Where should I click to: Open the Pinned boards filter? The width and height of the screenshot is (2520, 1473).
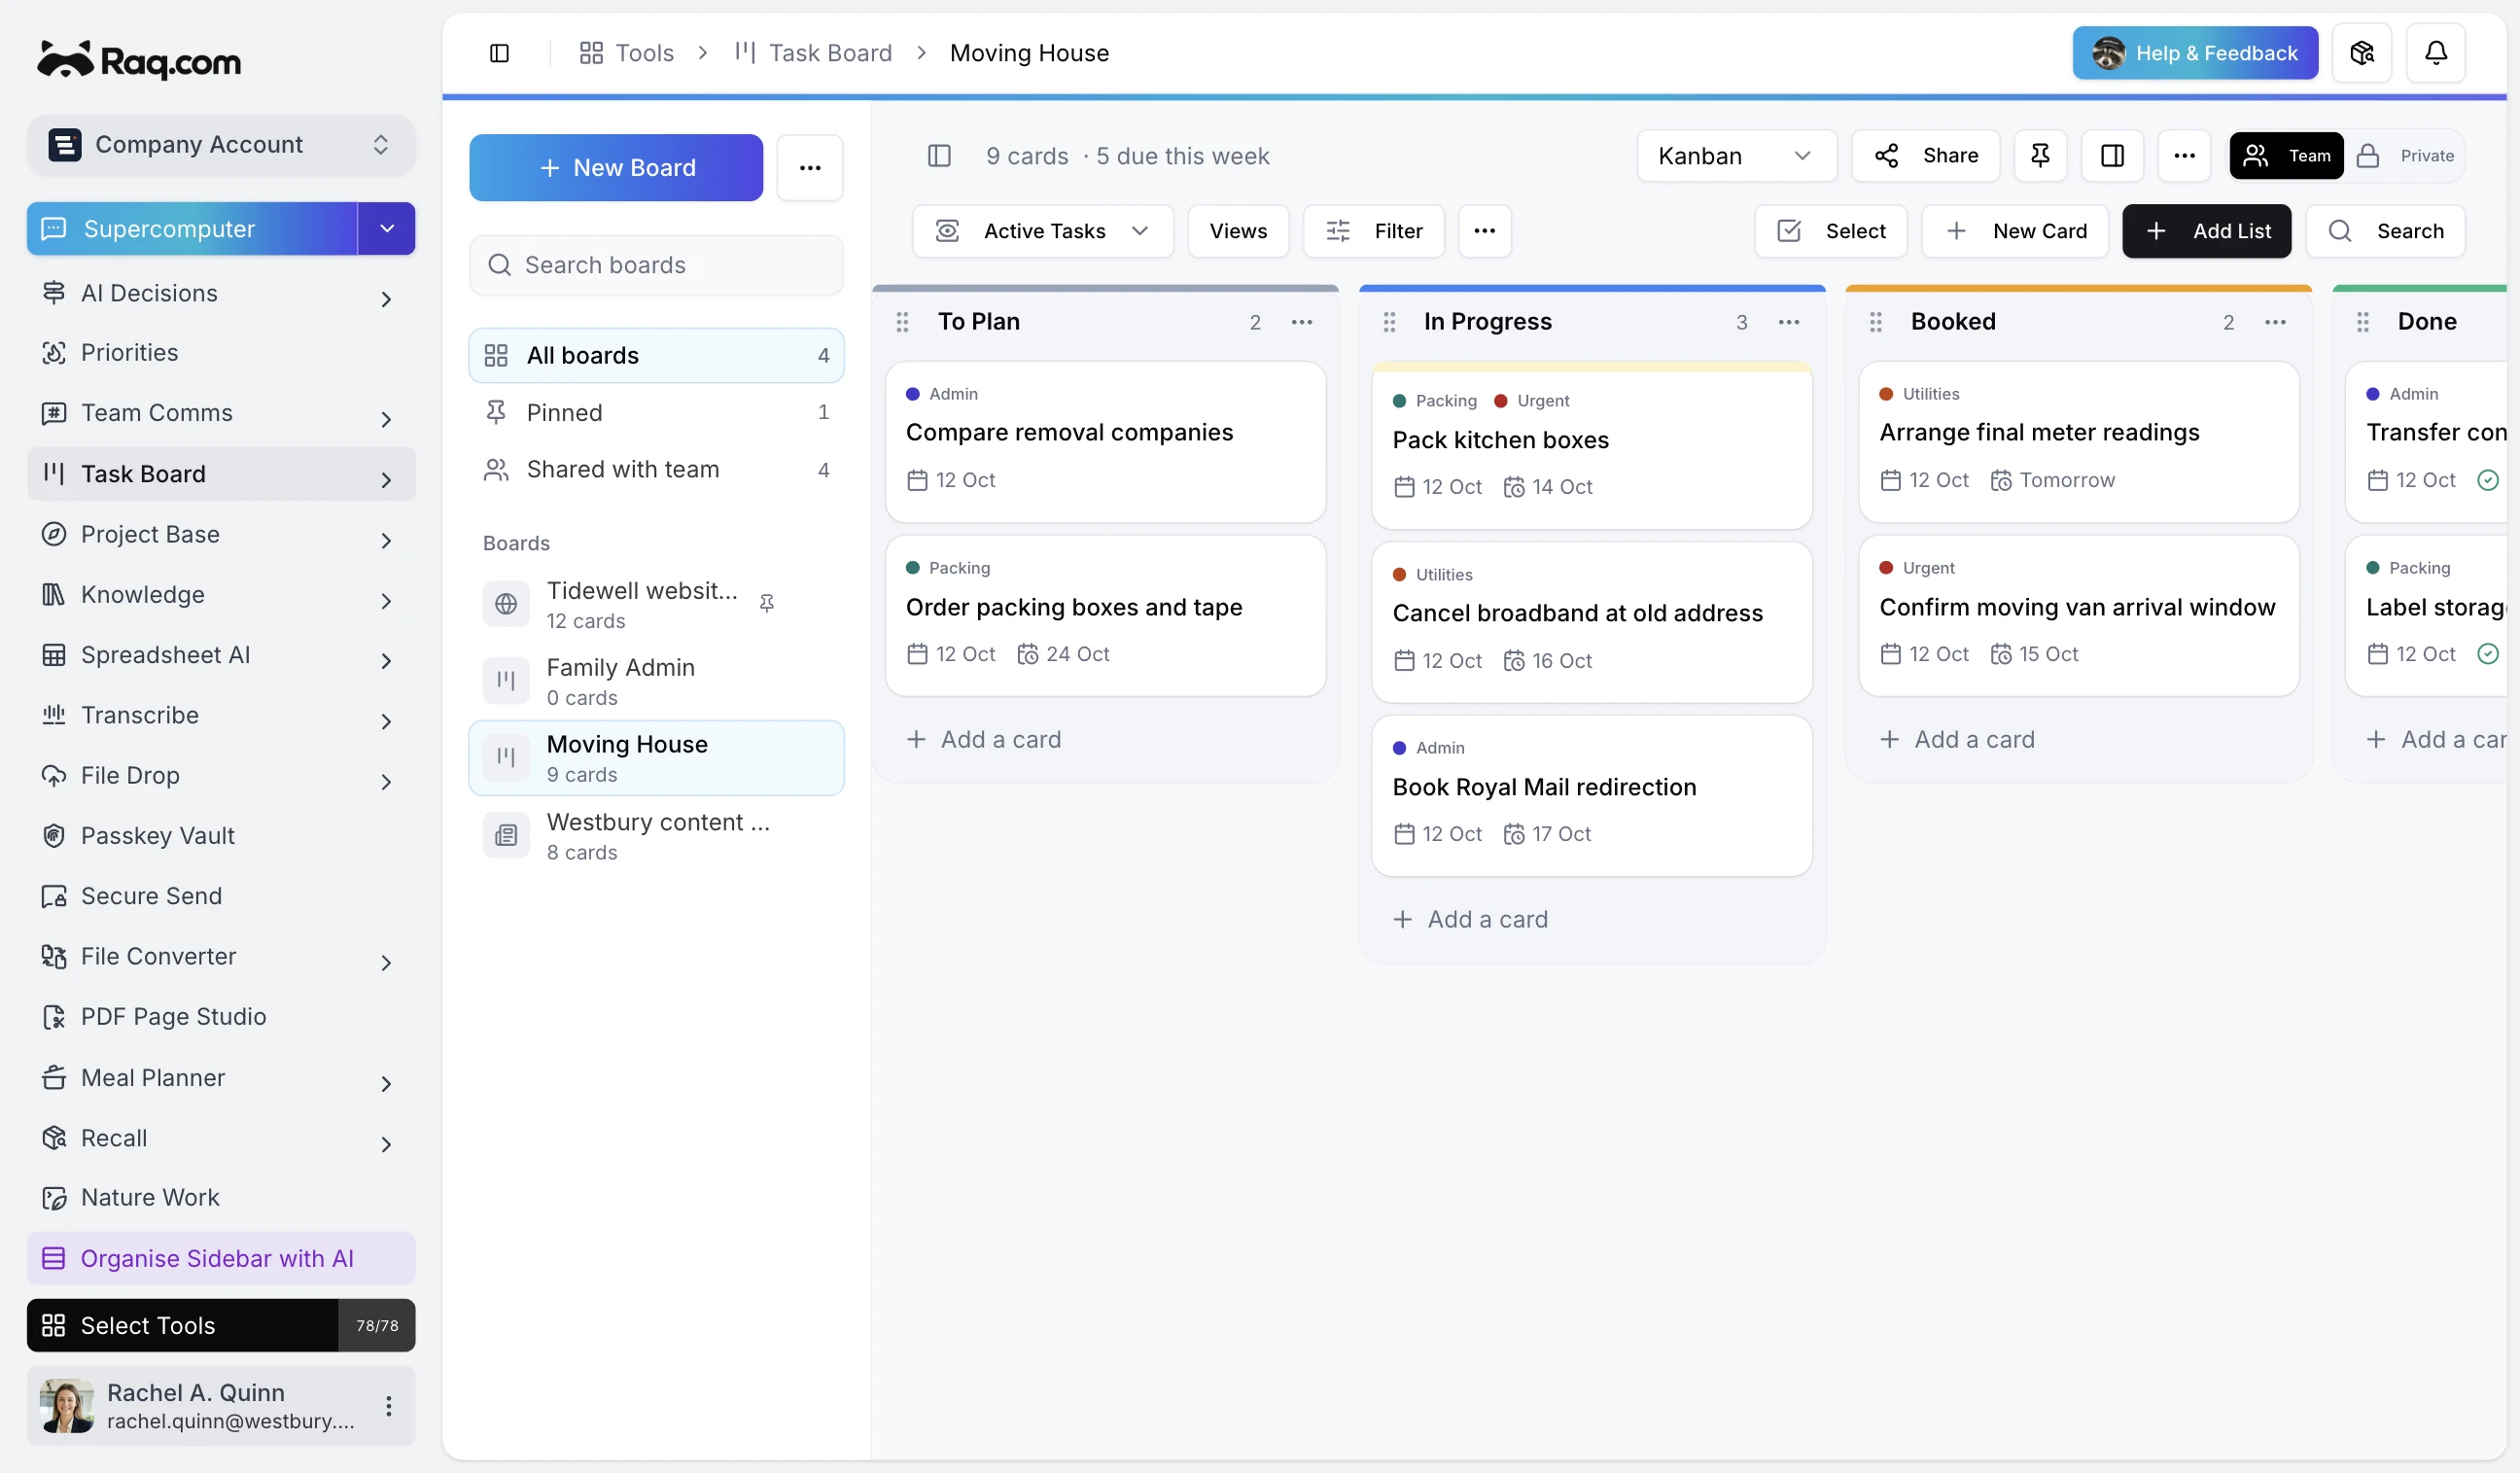(656, 412)
